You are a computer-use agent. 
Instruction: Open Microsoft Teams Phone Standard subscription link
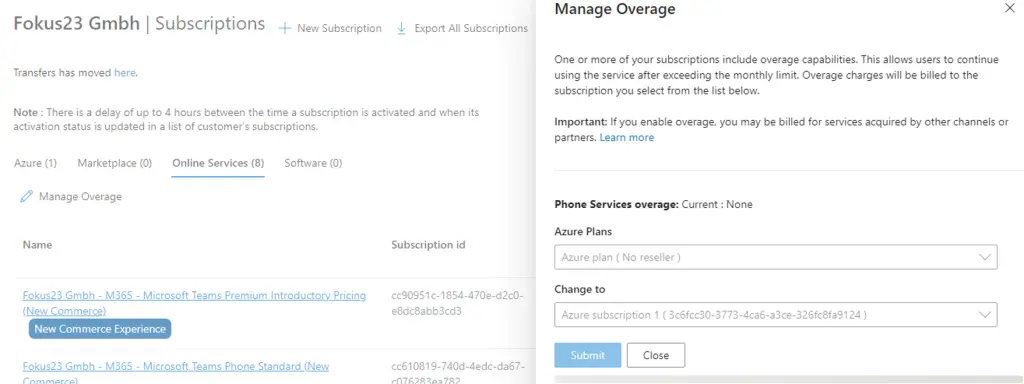176,373
